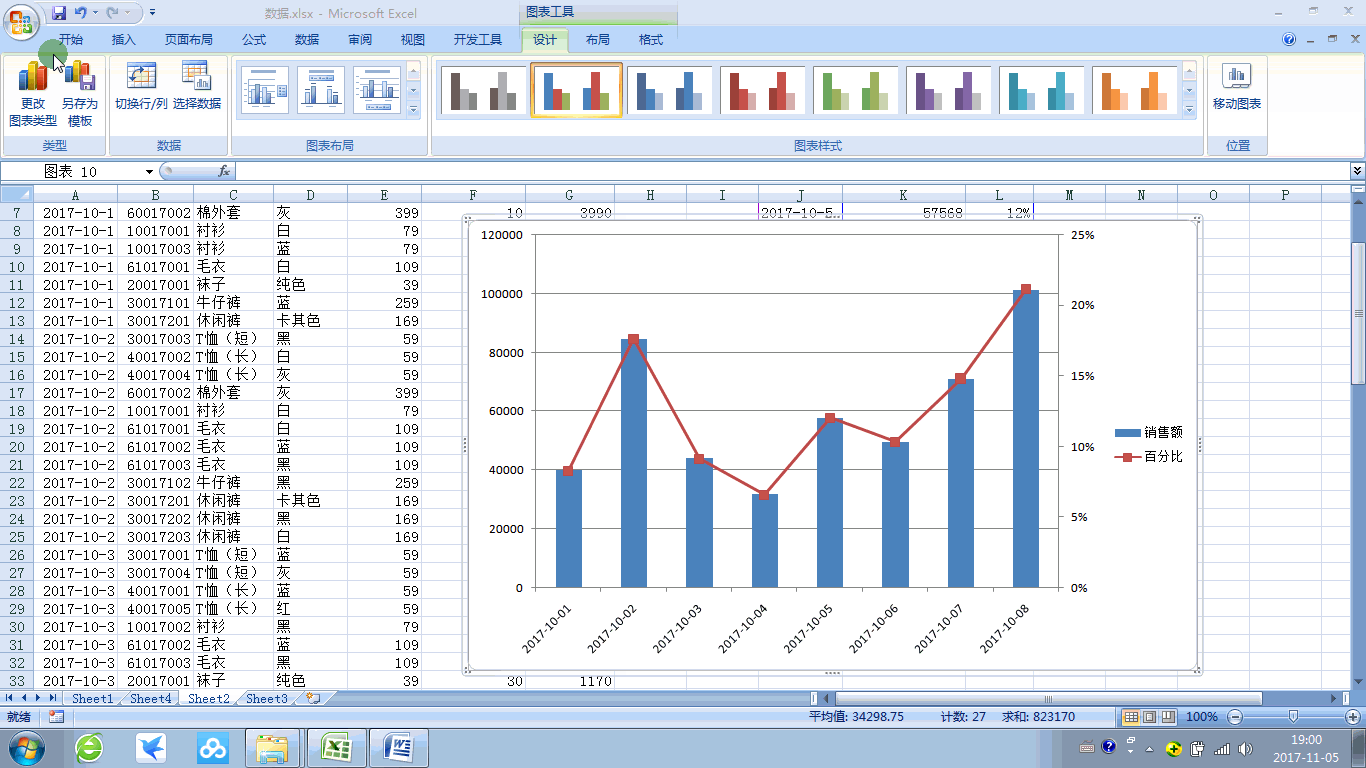The image size is (1366, 768).
Task: Expand the chart styles gallery
Action: (x=1189, y=110)
